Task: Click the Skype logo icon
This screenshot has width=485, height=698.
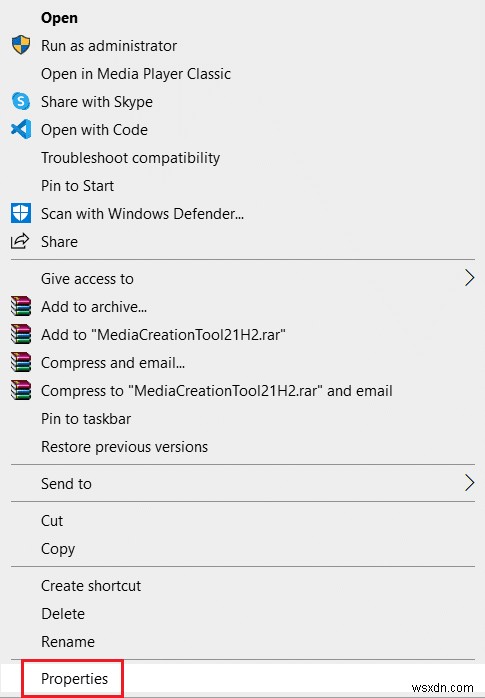Action: (21, 101)
